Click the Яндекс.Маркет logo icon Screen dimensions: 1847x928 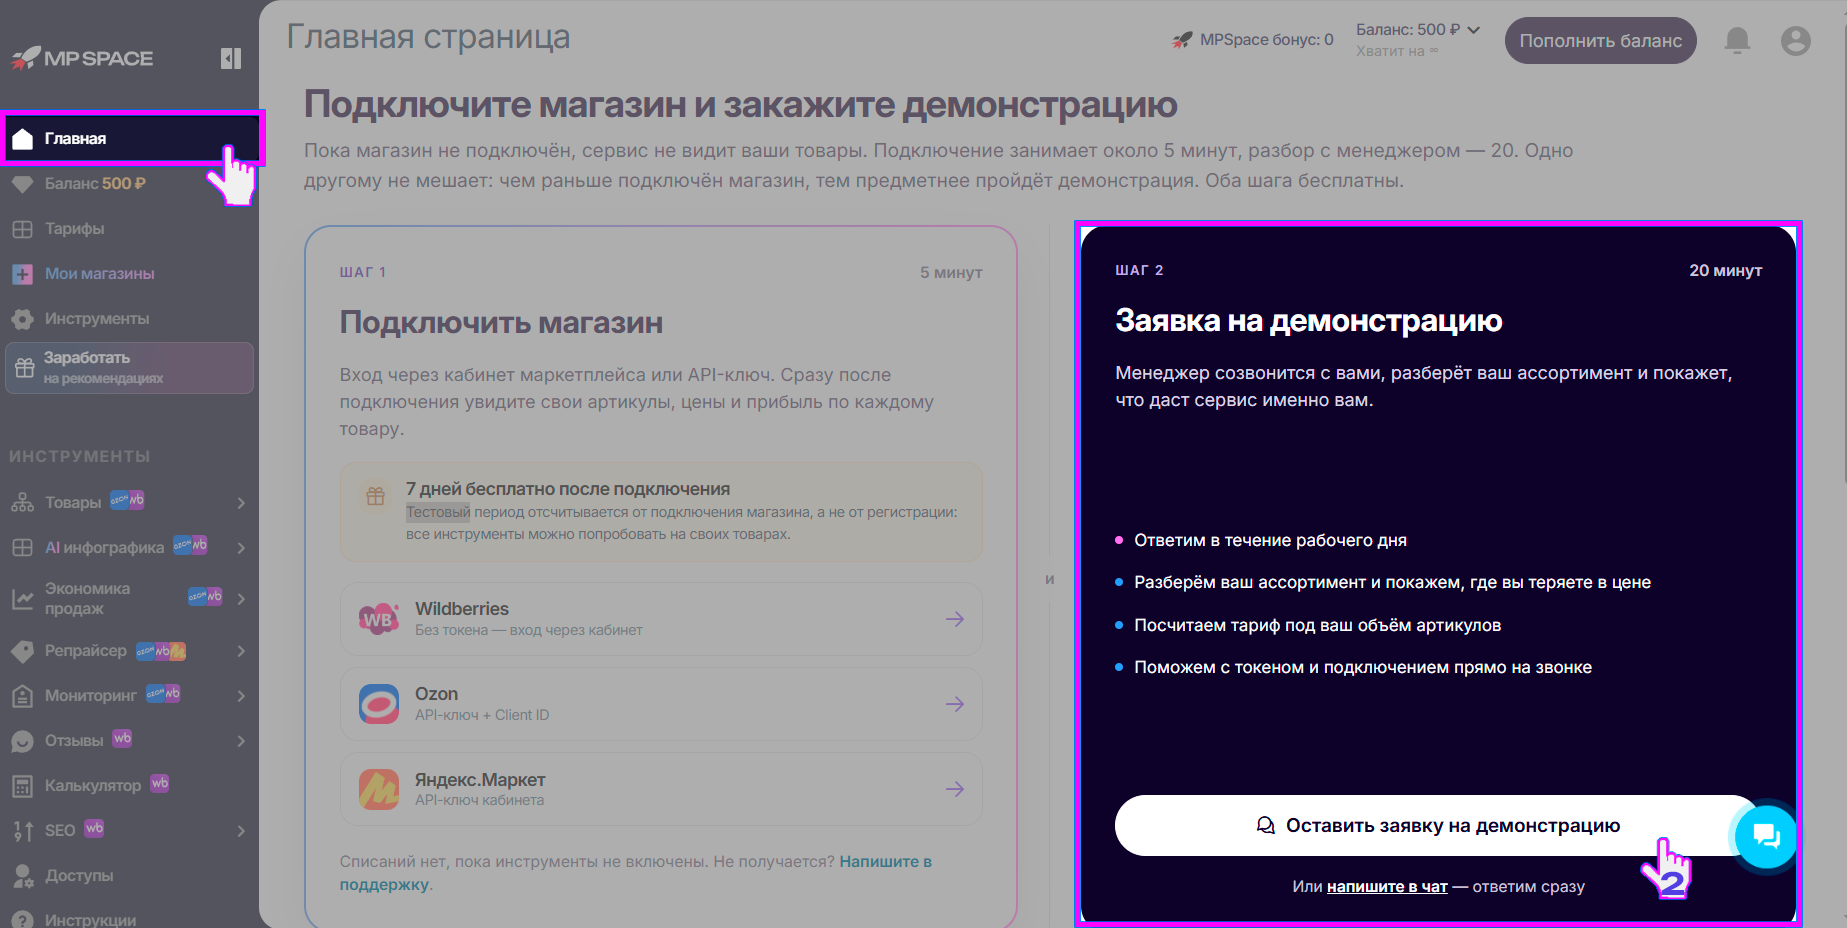coord(378,789)
